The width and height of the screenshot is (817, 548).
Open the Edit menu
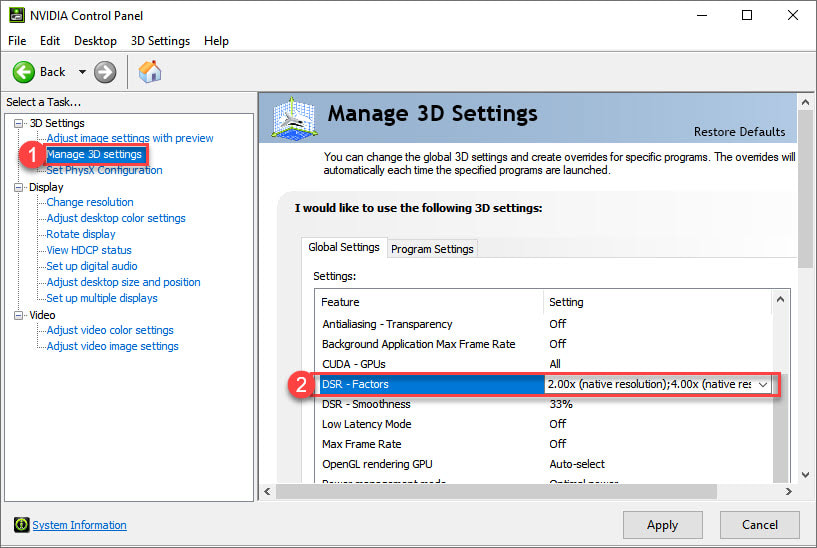[x=50, y=41]
